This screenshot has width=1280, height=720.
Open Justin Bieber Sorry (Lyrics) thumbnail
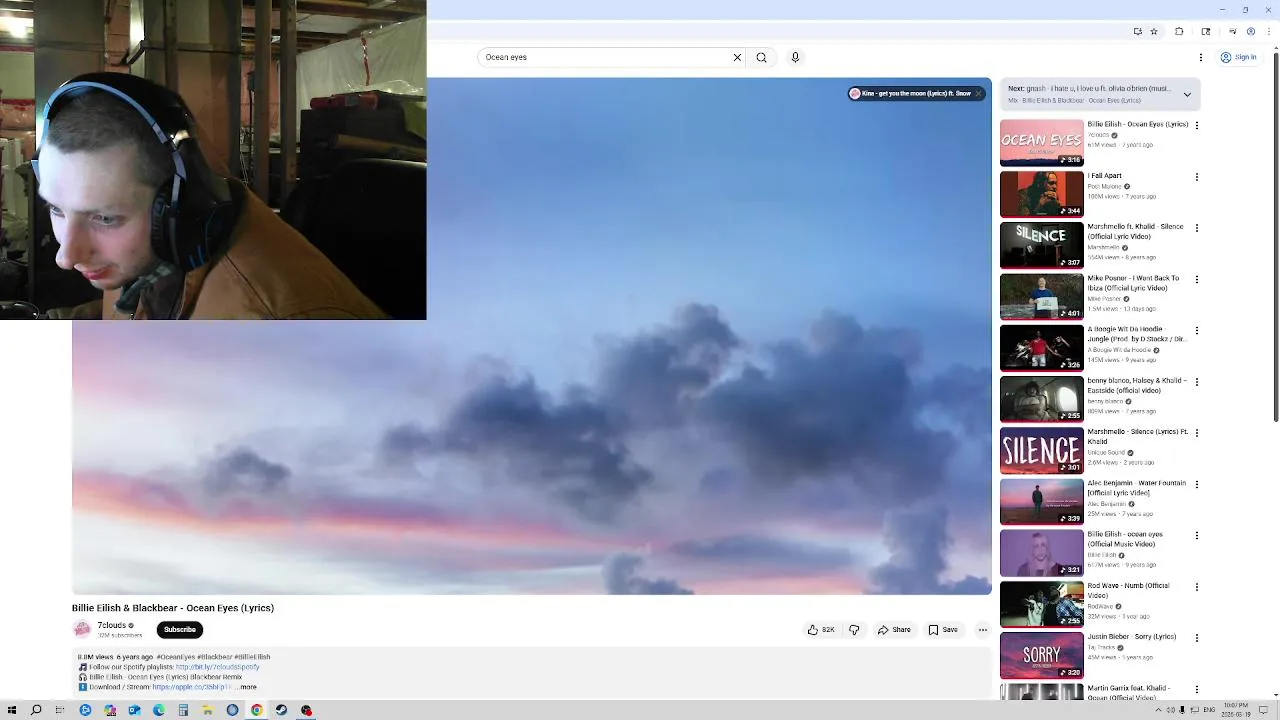click(1042, 655)
